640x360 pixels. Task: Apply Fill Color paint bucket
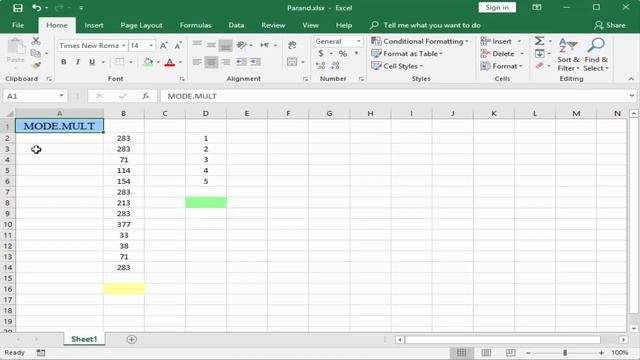tap(148, 62)
